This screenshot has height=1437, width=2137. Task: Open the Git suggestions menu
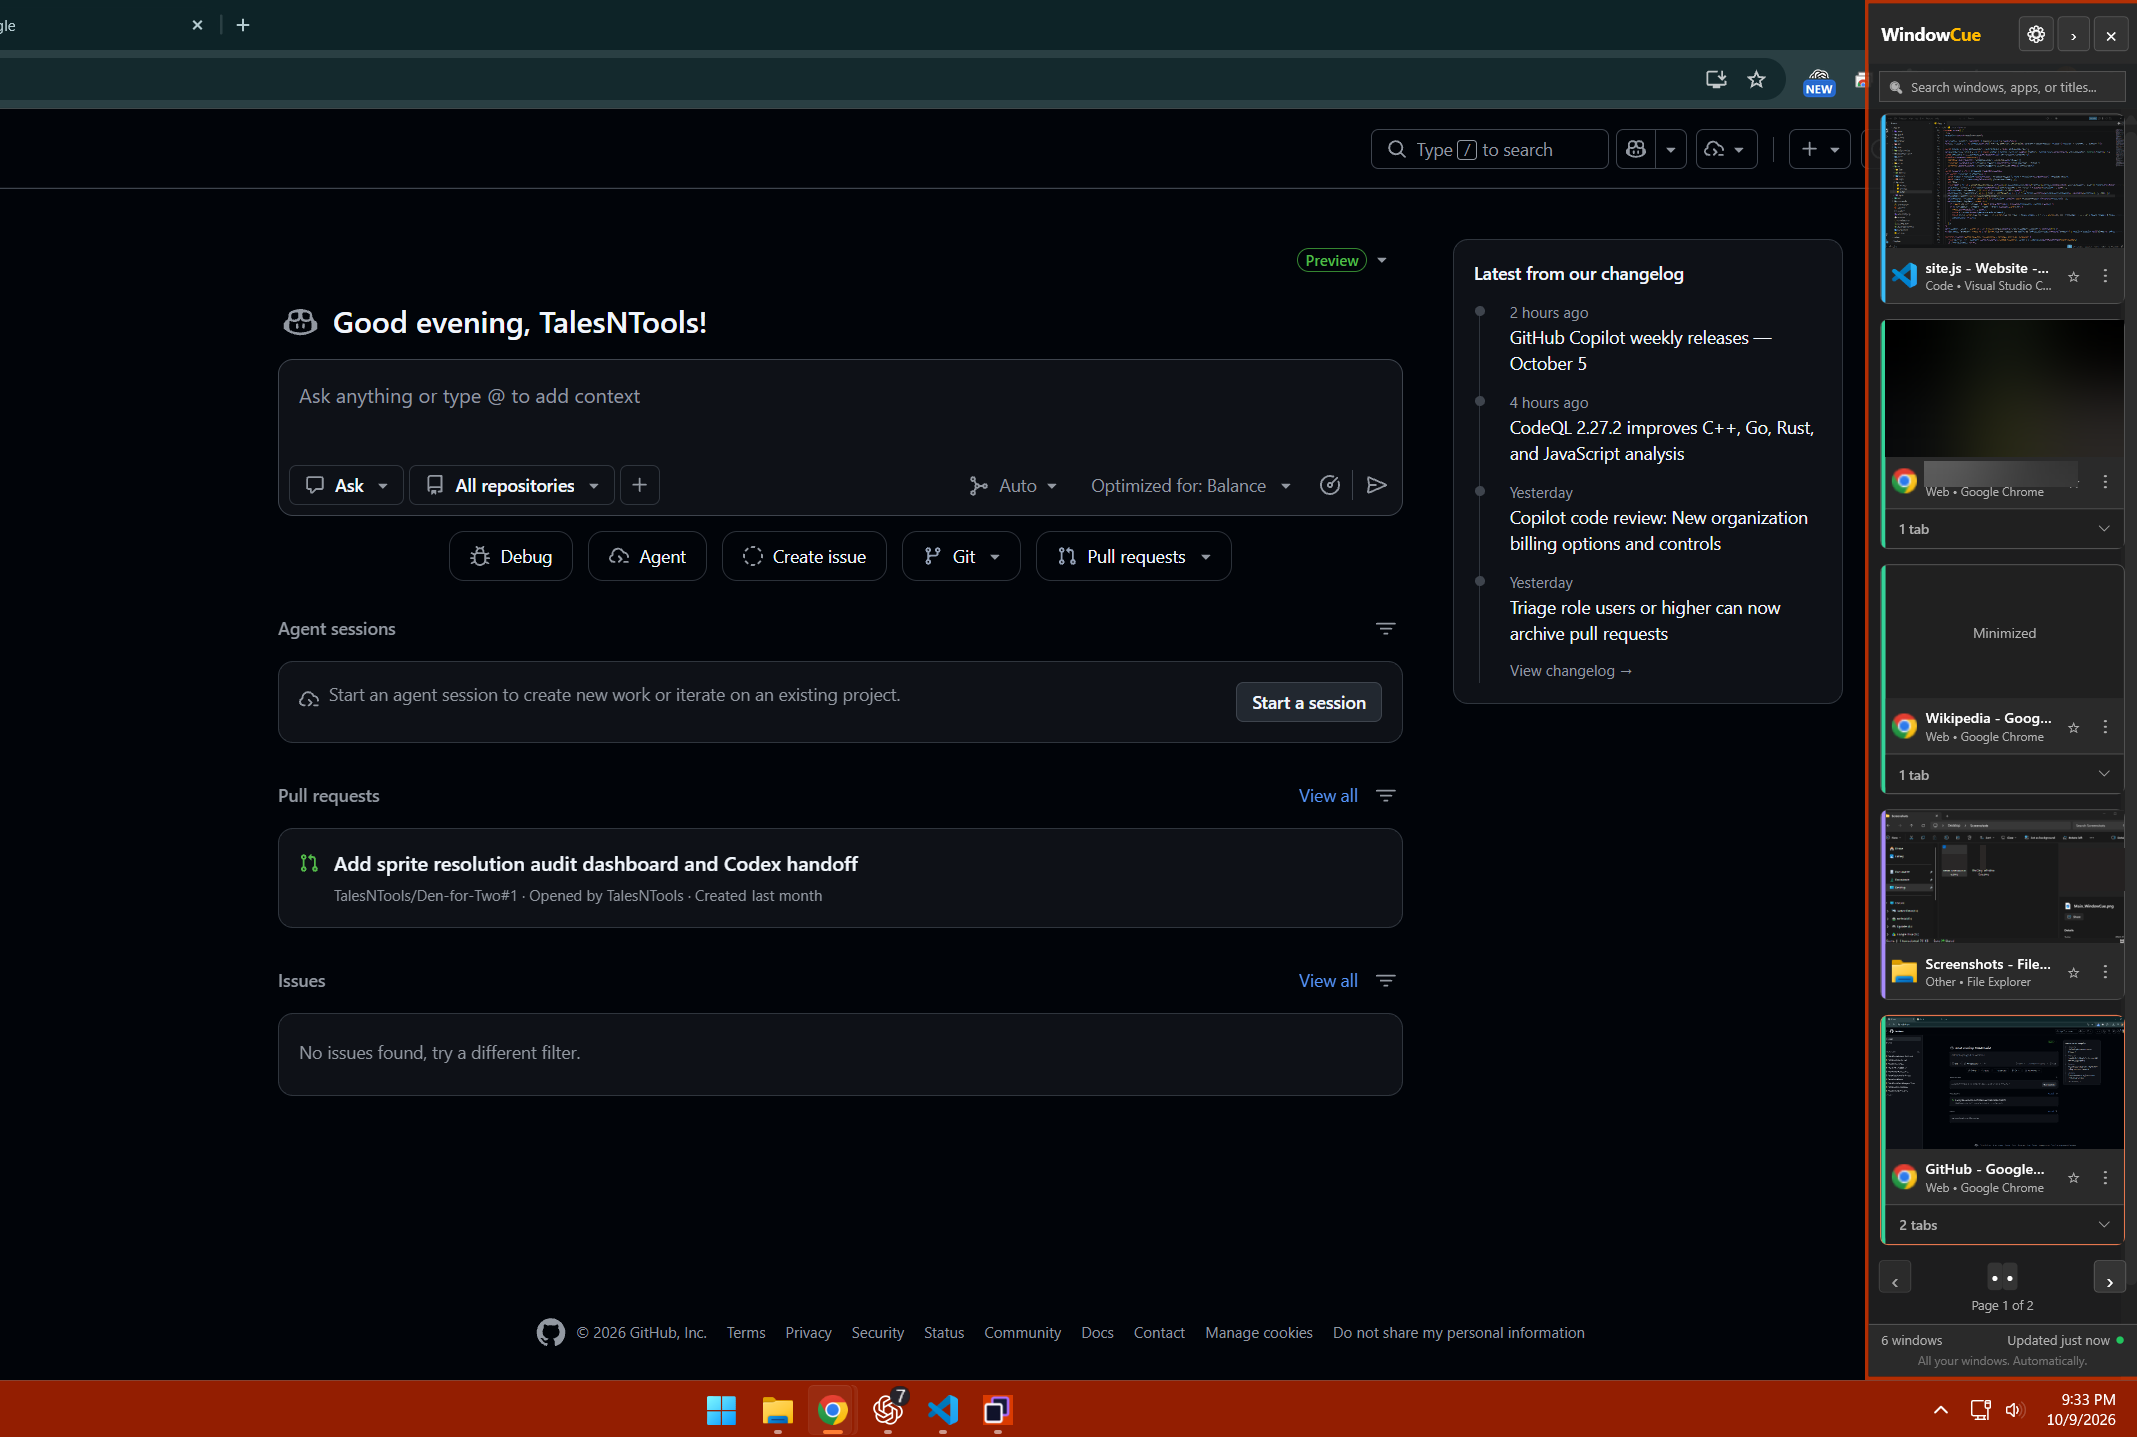pyautogui.click(x=961, y=557)
